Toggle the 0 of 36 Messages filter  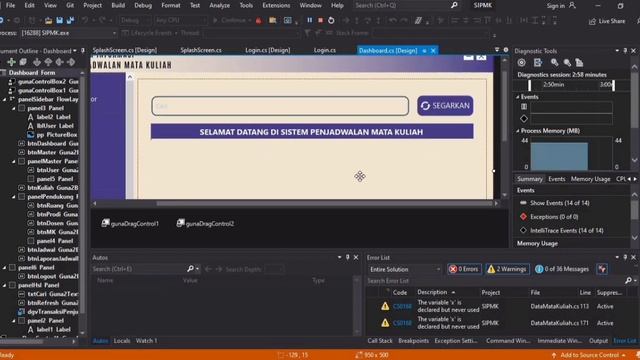pyautogui.click(x=562, y=269)
